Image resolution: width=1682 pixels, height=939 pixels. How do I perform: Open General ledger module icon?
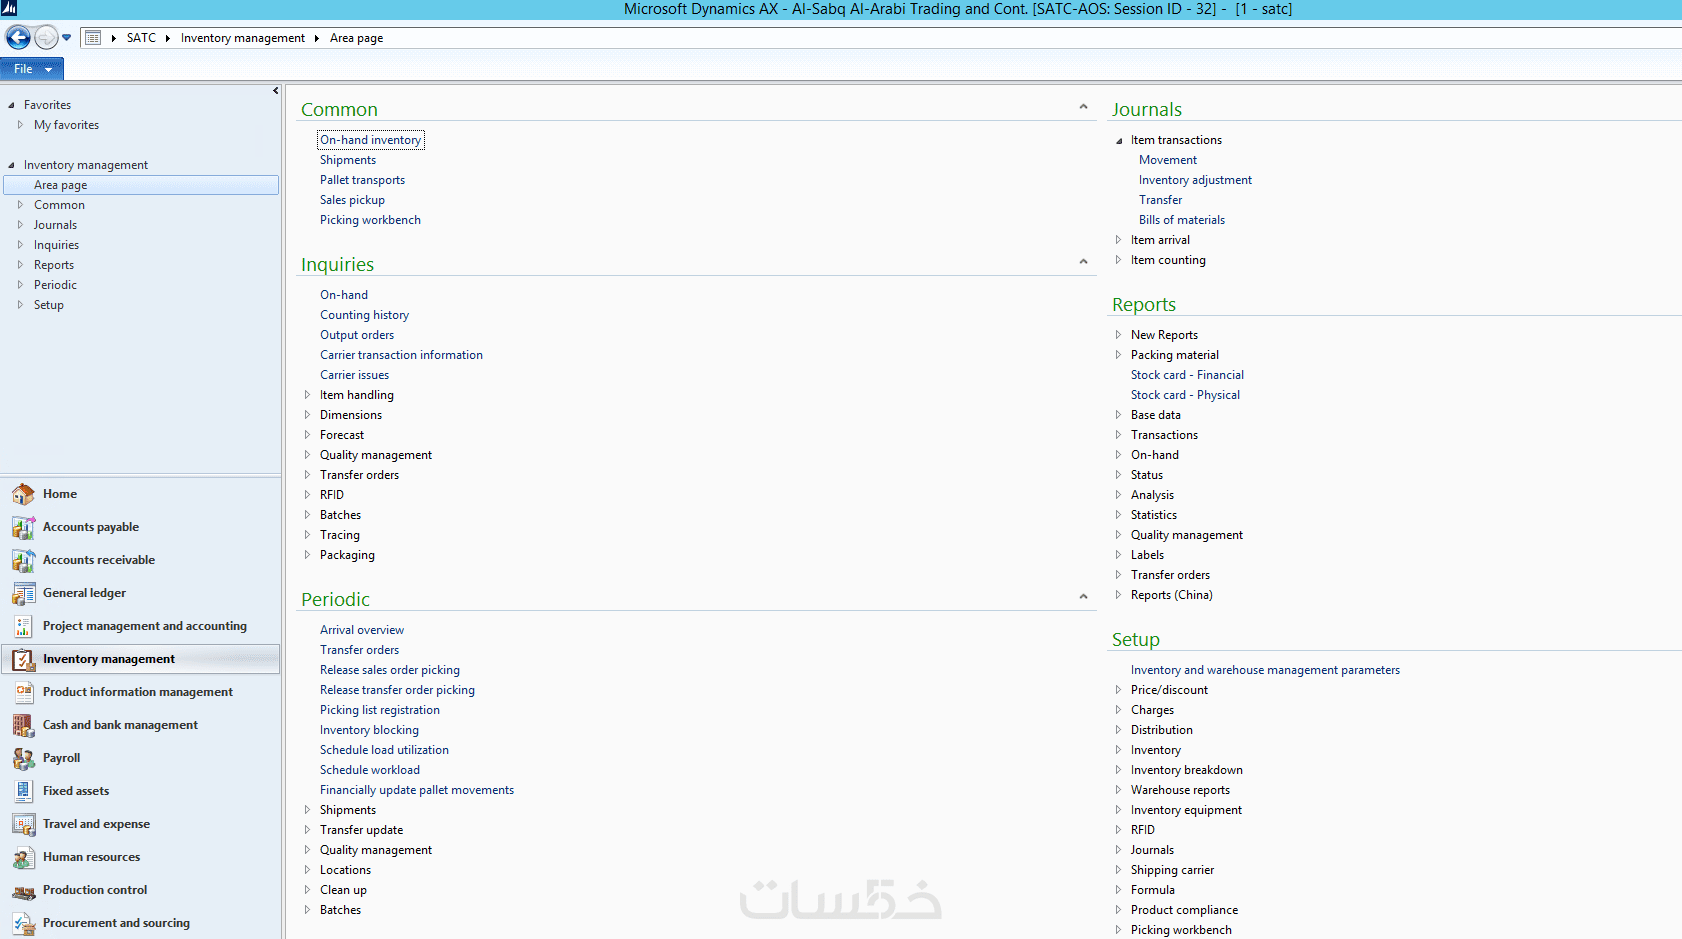(23, 593)
